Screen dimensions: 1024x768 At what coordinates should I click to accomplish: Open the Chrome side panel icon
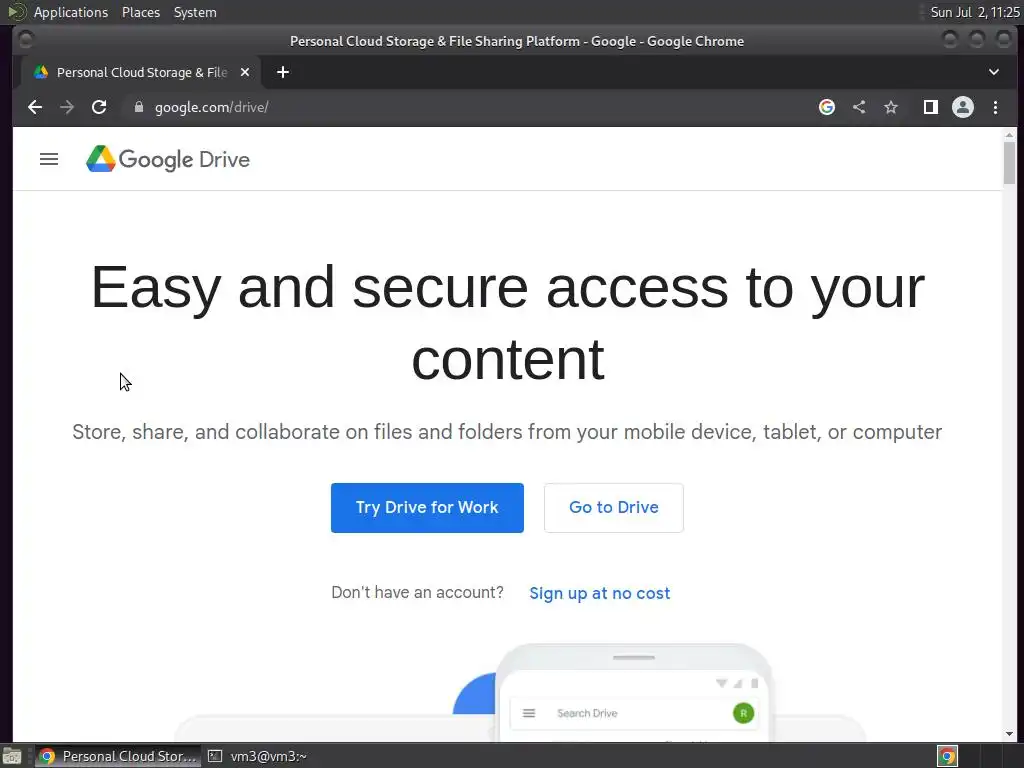pos(931,107)
